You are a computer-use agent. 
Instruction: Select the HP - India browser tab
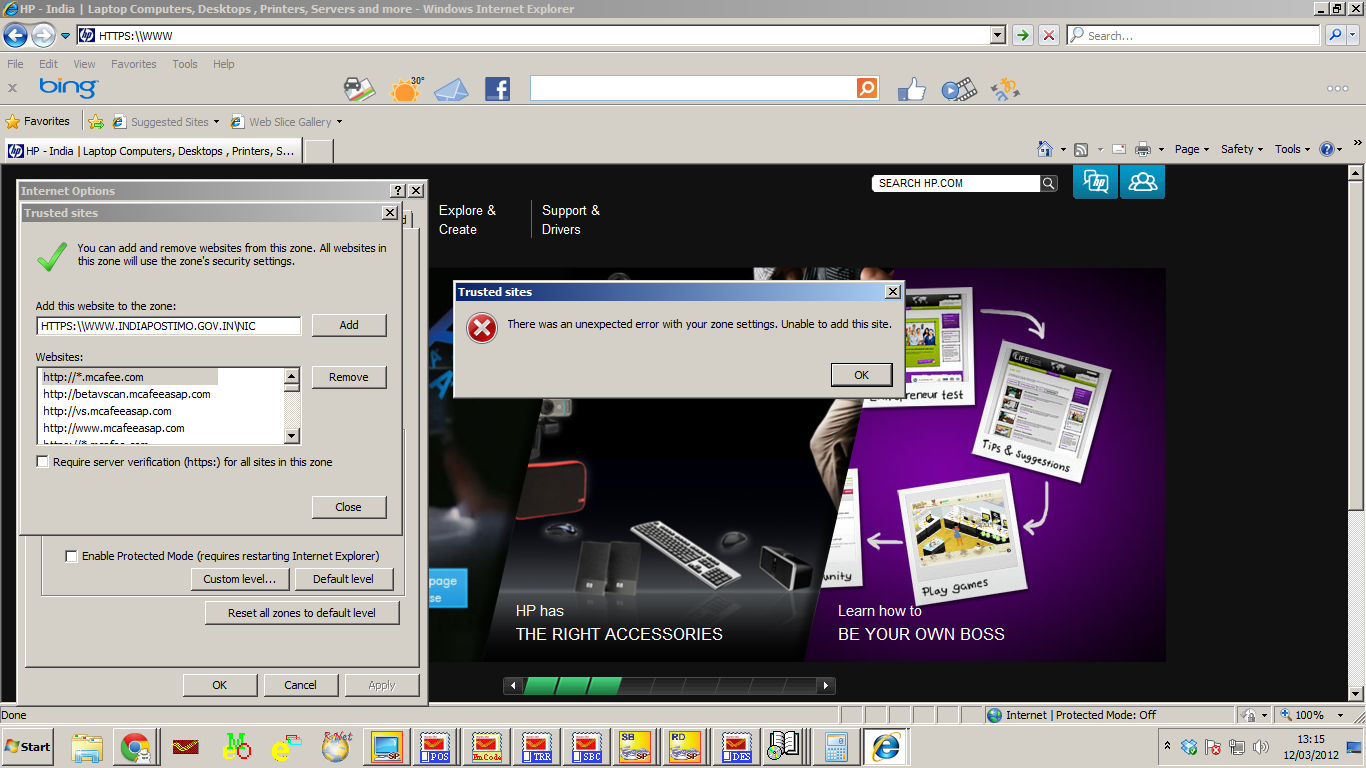click(152, 151)
